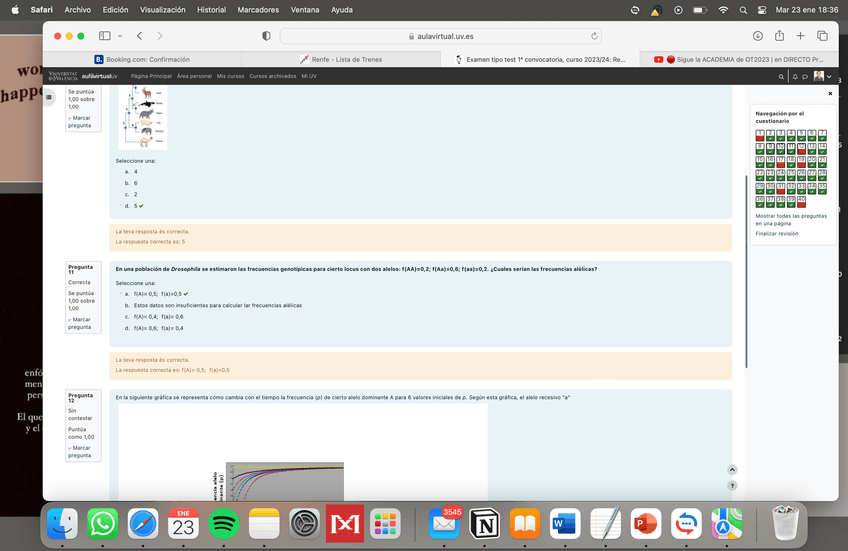The height and width of the screenshot is (551, 848).
Task: Open the messages speech bubble icon
Action: coord(805,77)
